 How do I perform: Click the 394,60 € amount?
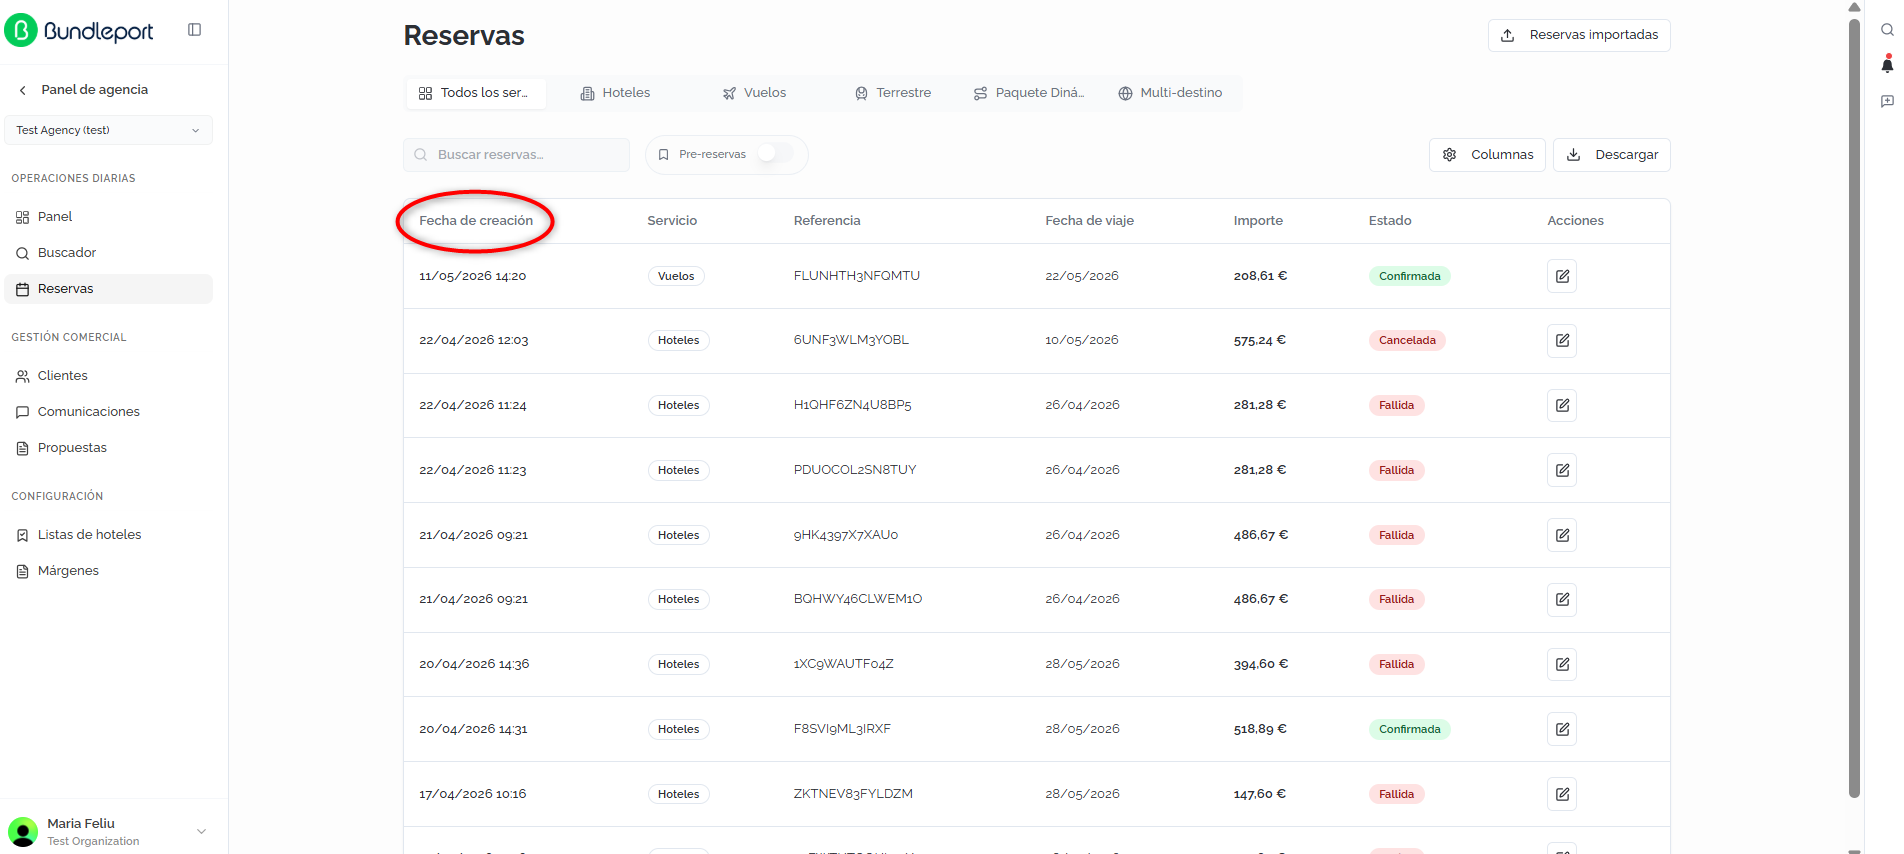1261,664
